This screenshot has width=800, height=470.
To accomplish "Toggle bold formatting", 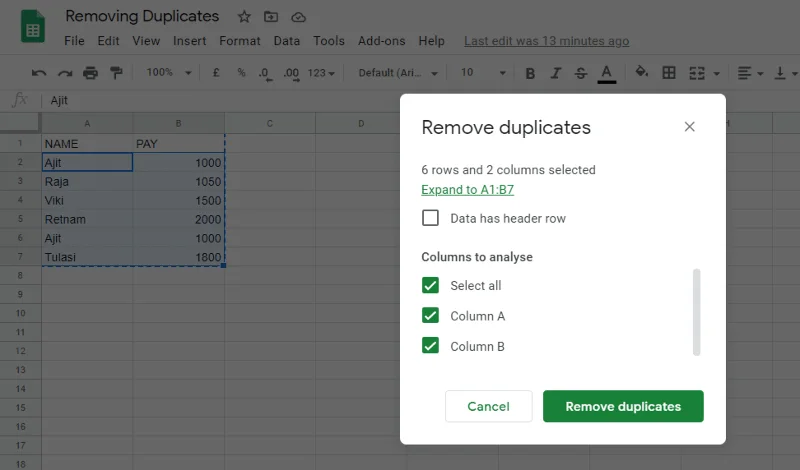I will (x=530, y=73).
